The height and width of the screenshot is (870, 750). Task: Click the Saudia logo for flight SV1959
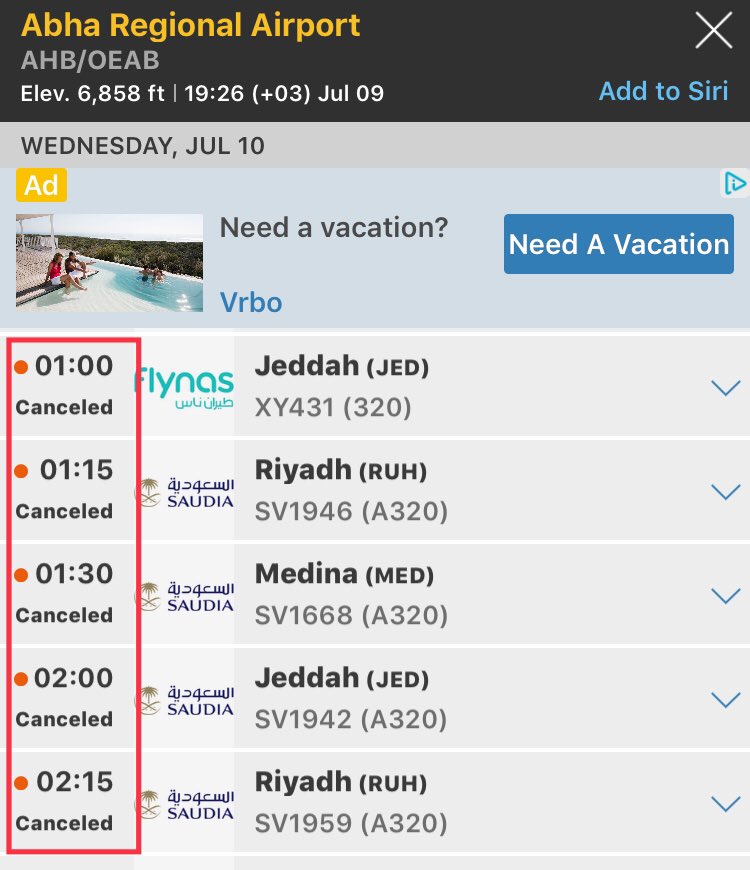[x=185, y=804]
